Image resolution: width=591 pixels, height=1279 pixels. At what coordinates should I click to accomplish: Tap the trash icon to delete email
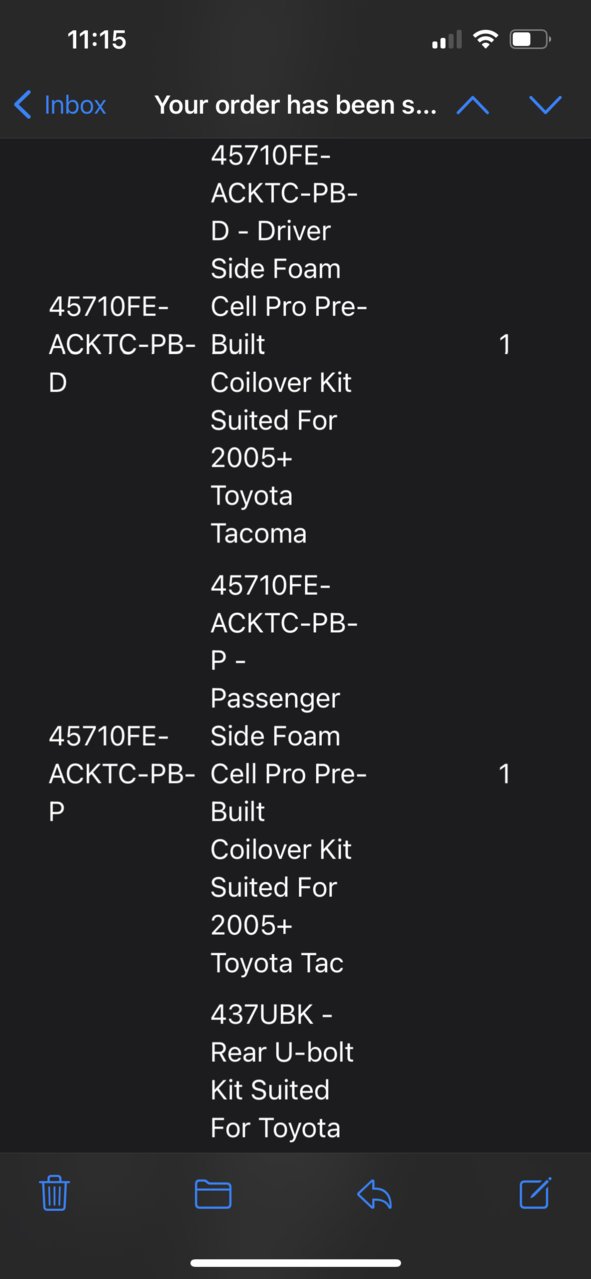(x=54, y=1193)
